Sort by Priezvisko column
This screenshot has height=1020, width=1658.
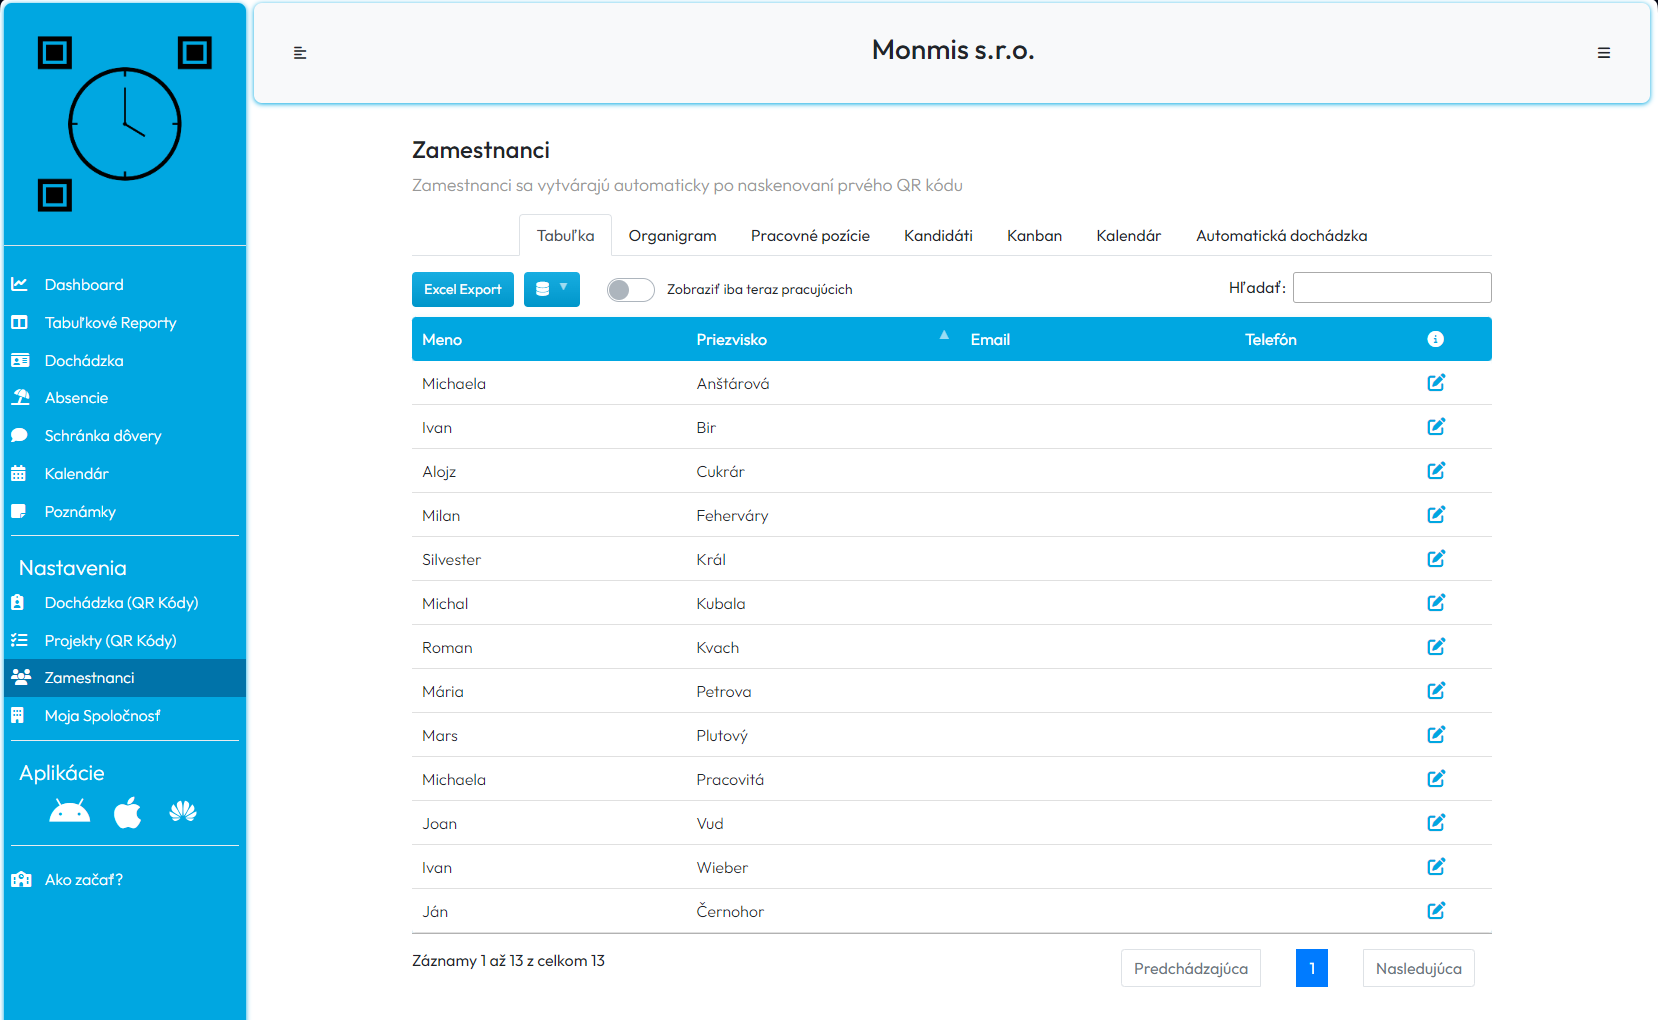coord(823,340)
